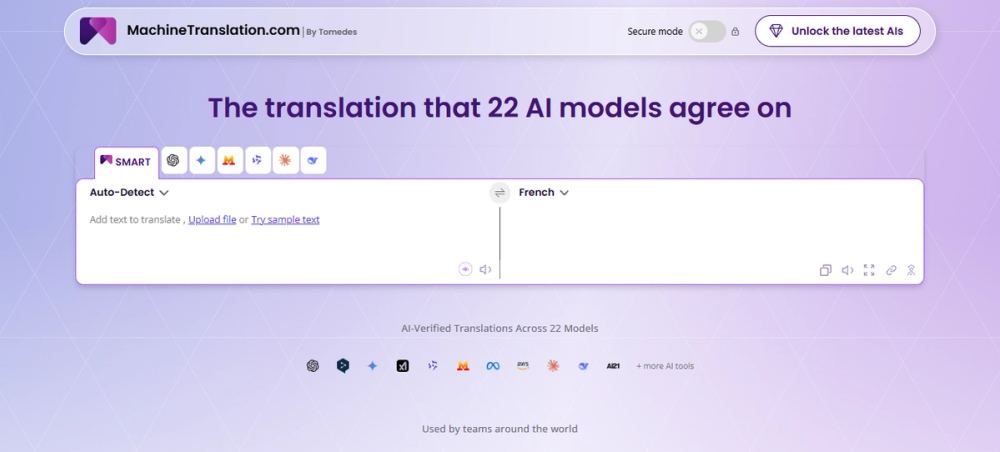Open the Auto-Detect source language dropdown

[129, 193]
